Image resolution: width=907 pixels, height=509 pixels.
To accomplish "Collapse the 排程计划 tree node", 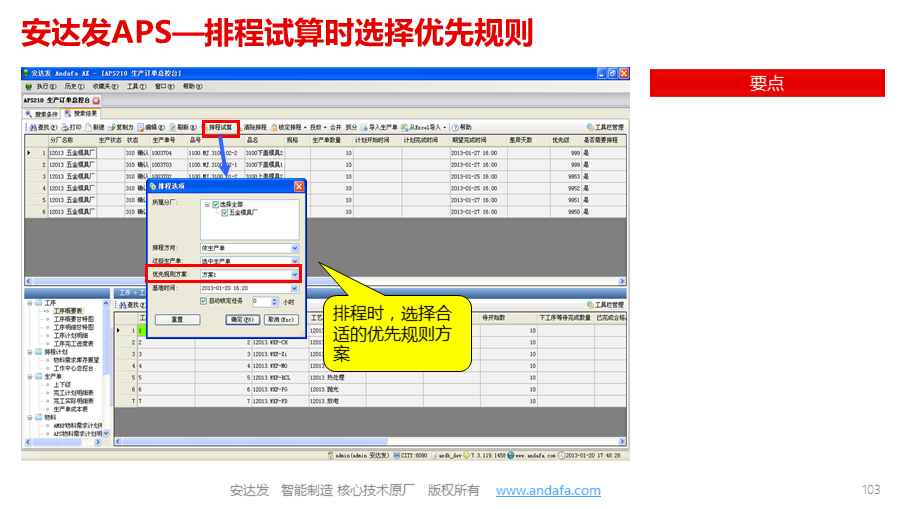I will pyautogui.click(x=30, y=352).
